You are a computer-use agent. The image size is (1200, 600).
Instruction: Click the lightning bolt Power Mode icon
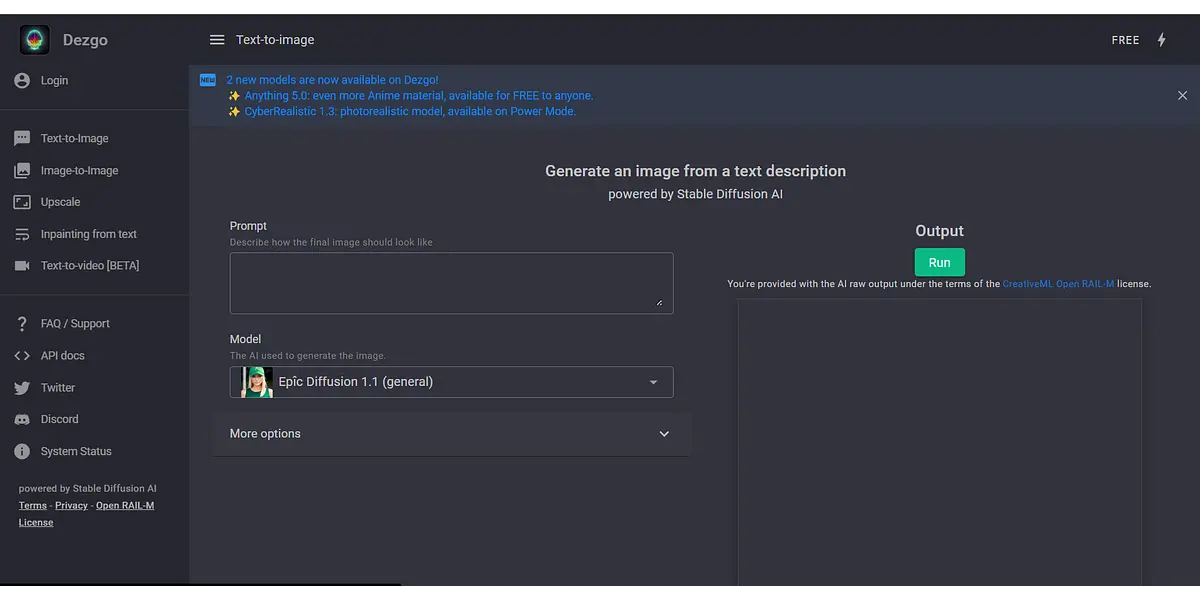click(x=1161, y=40)
